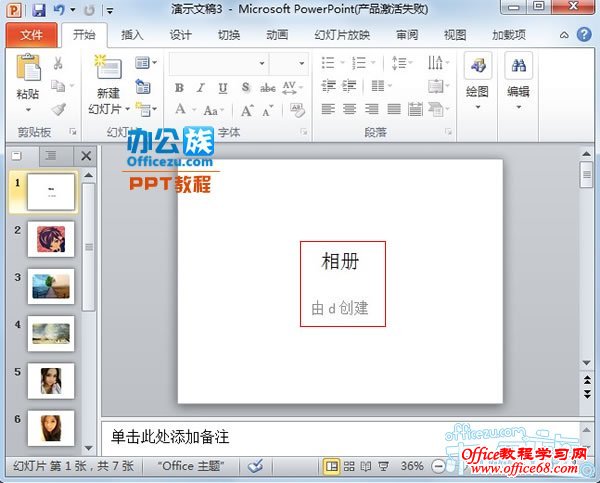Open the font size dropdown
The height and width of the screenshot is (483, 600).
(301, 63)
